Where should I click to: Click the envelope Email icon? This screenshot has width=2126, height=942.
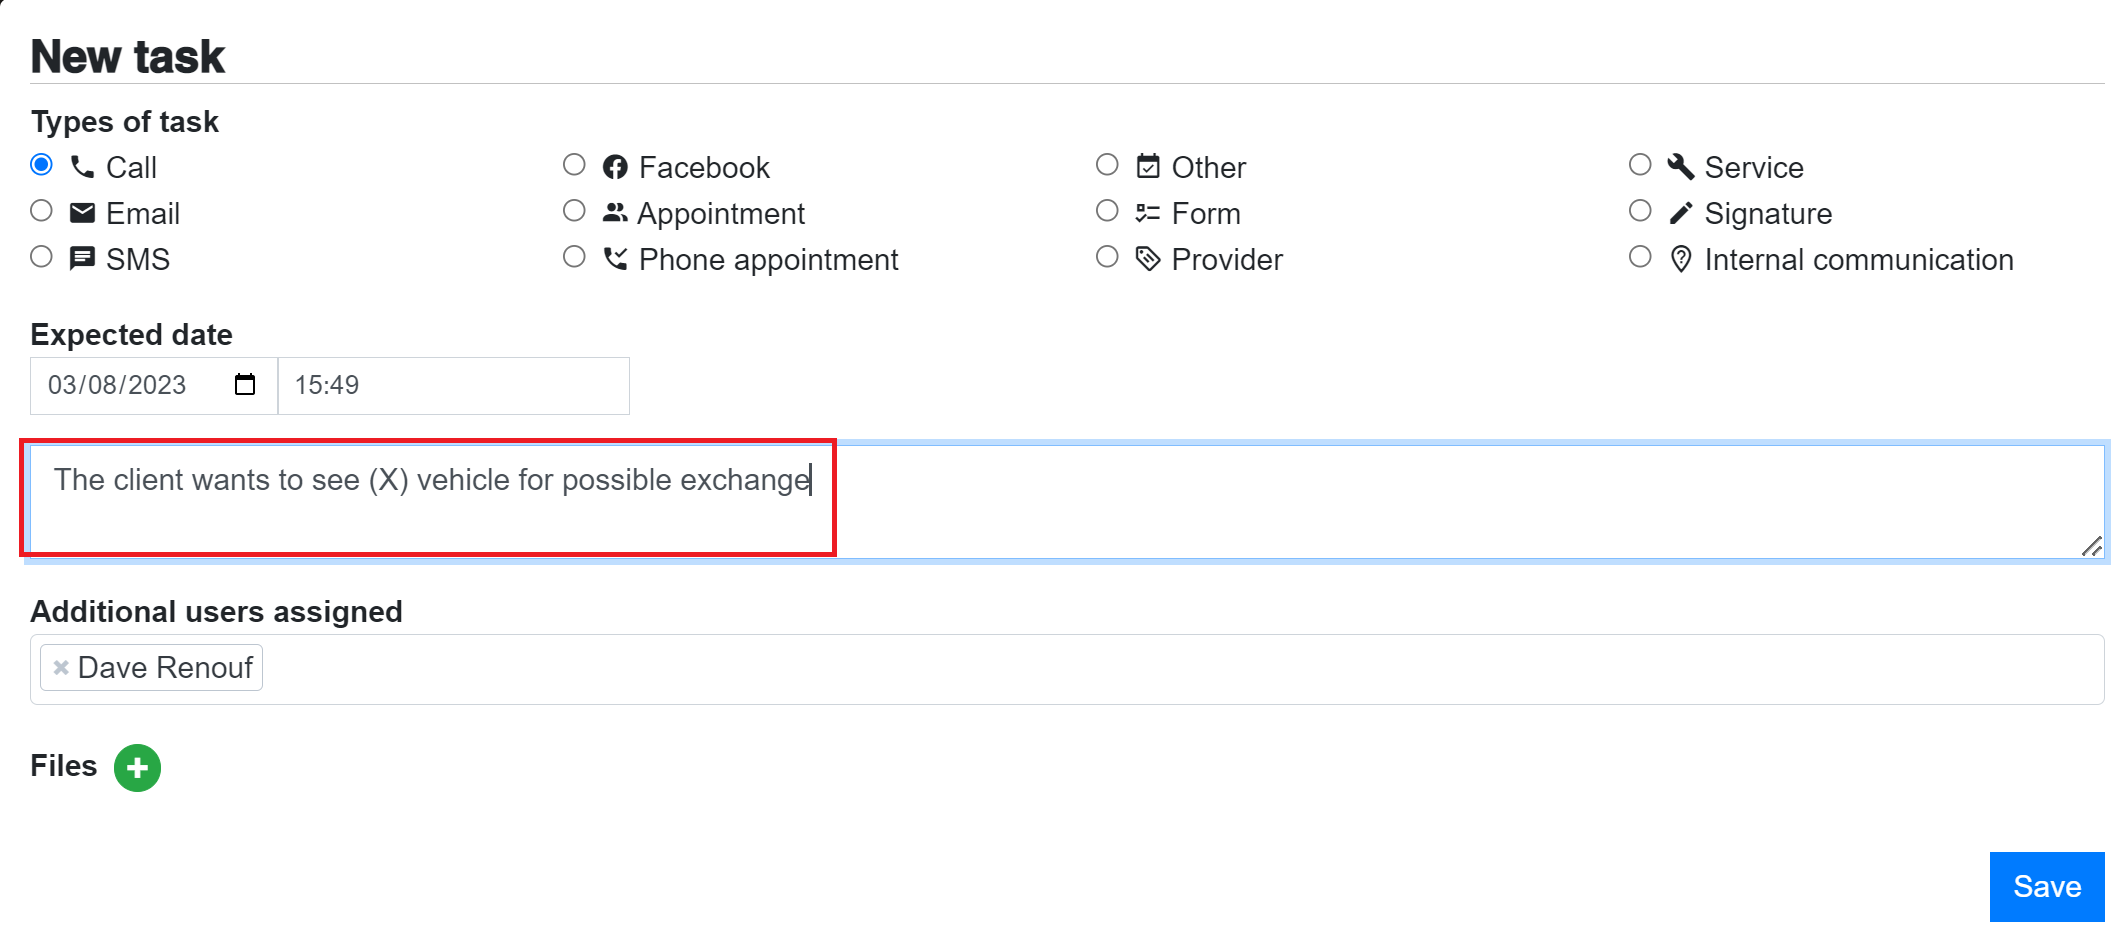82,213
